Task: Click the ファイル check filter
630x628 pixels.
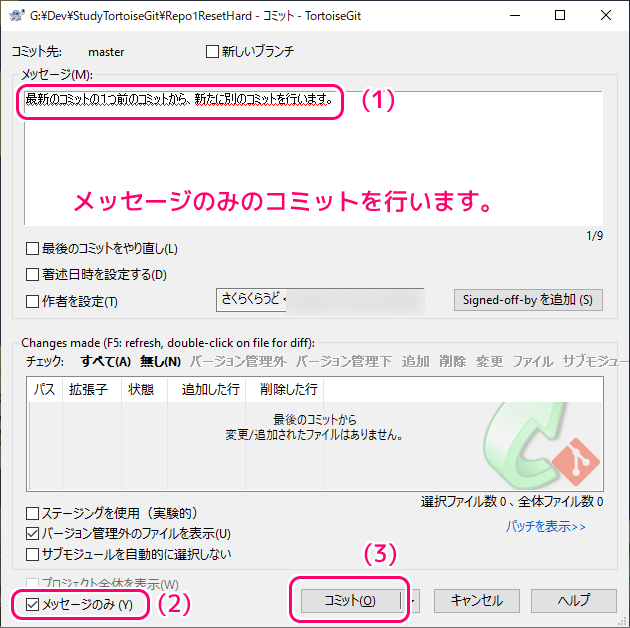Action: pyautogui.click(x=533, y=361)
